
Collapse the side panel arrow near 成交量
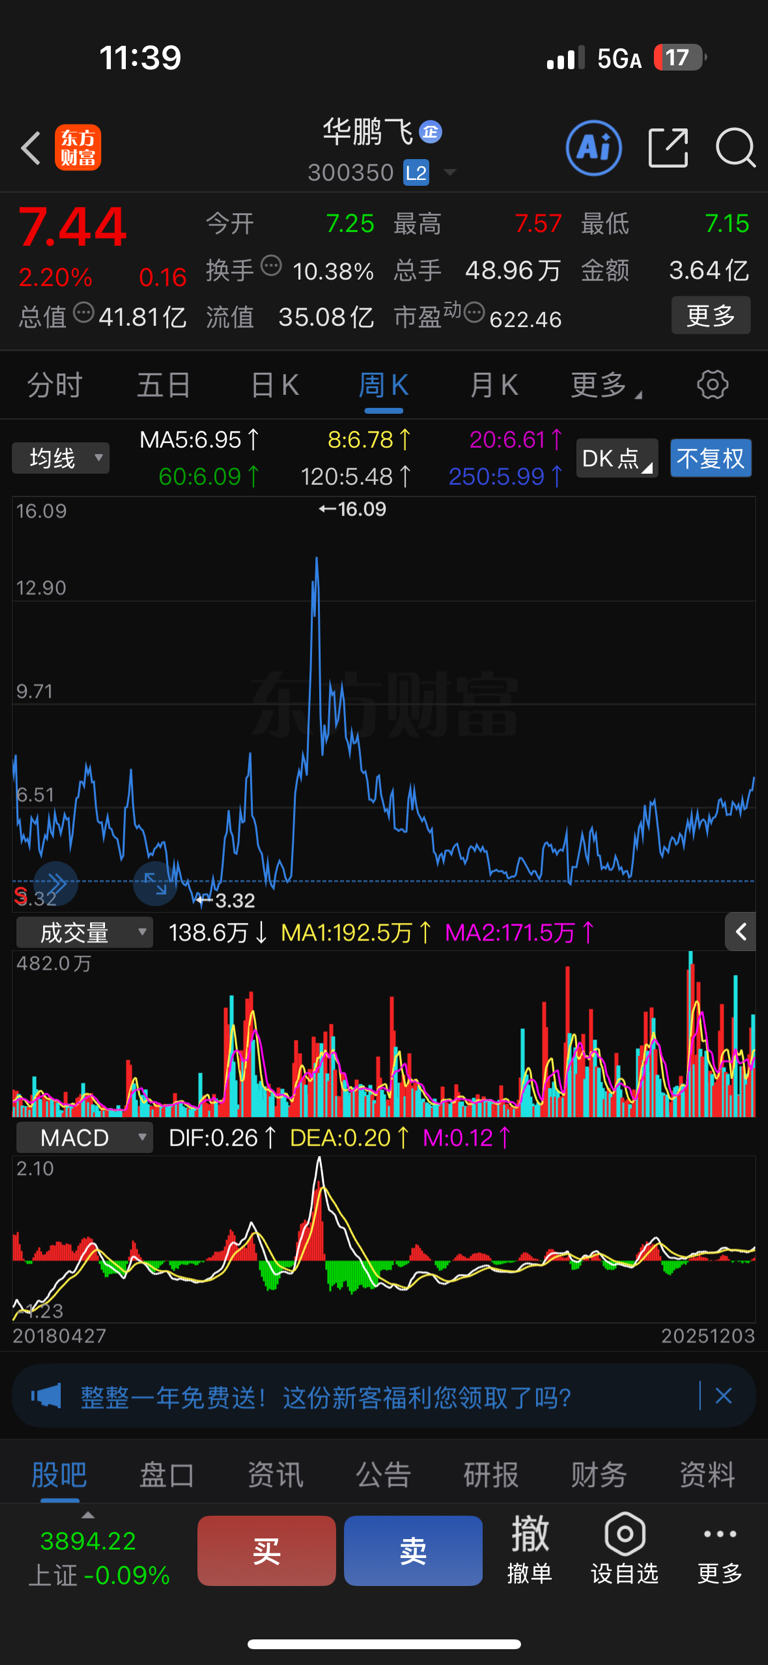pos(741,932)
